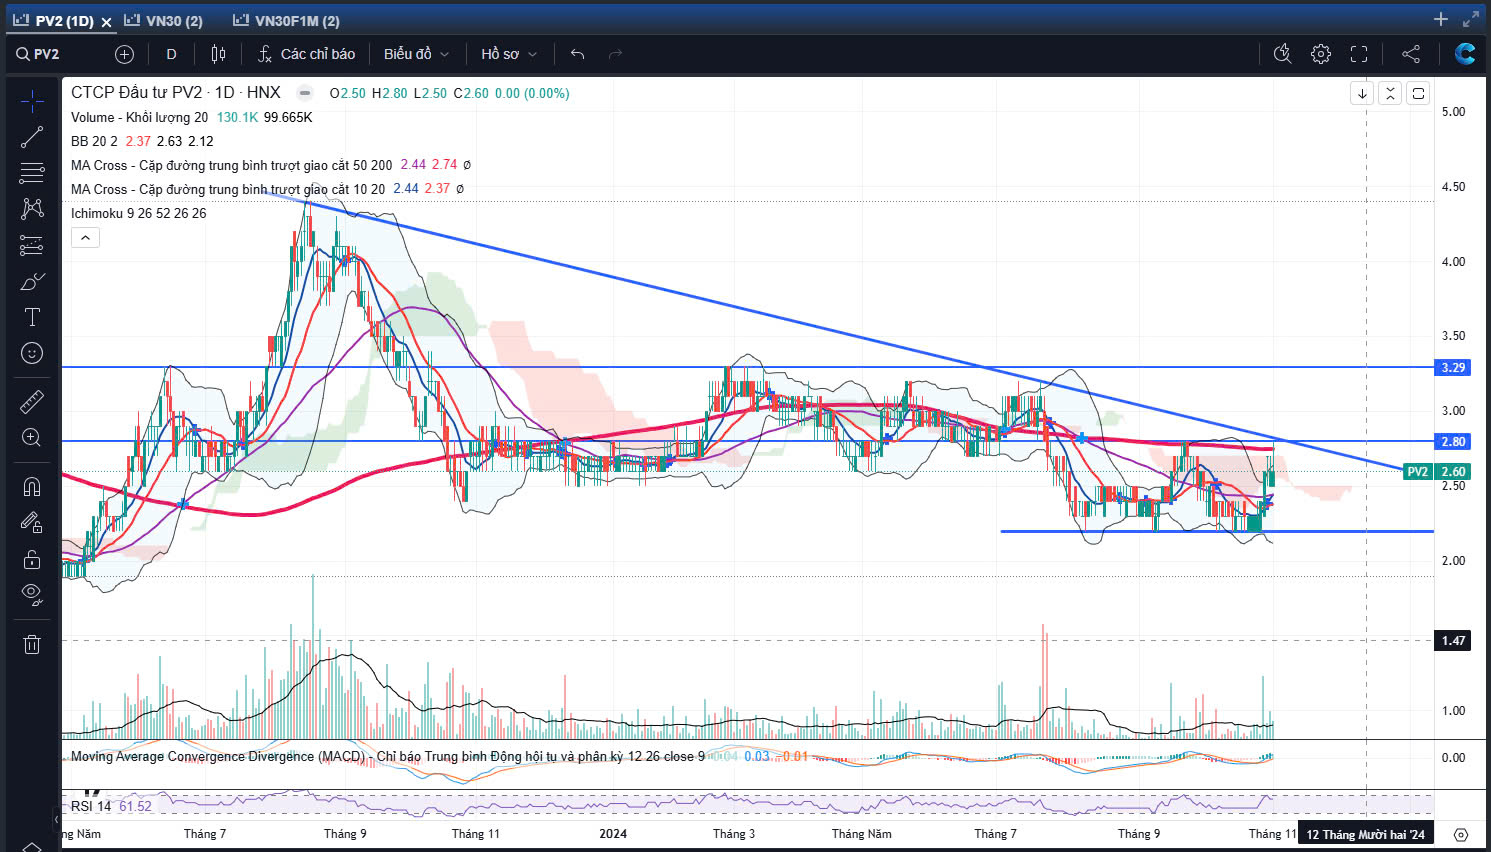Click the PV2 2.60 last price label
1491x852 pixels.
pos(1436,471)
